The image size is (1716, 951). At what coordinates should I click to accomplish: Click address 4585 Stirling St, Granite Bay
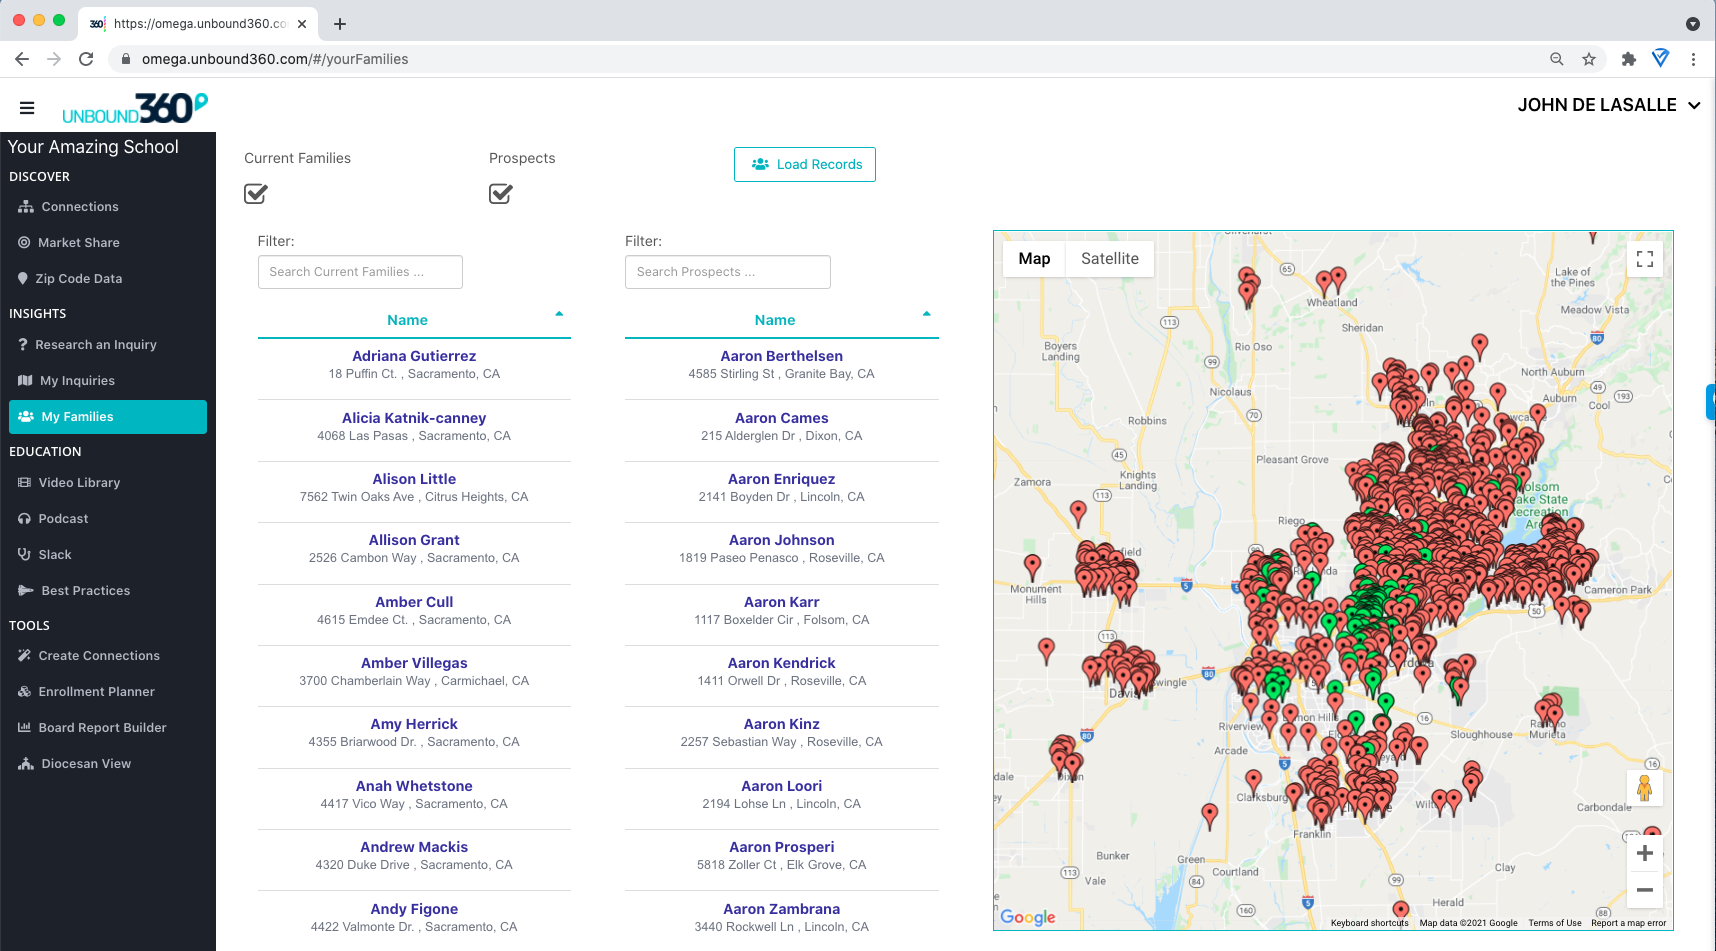click(782, 374)
